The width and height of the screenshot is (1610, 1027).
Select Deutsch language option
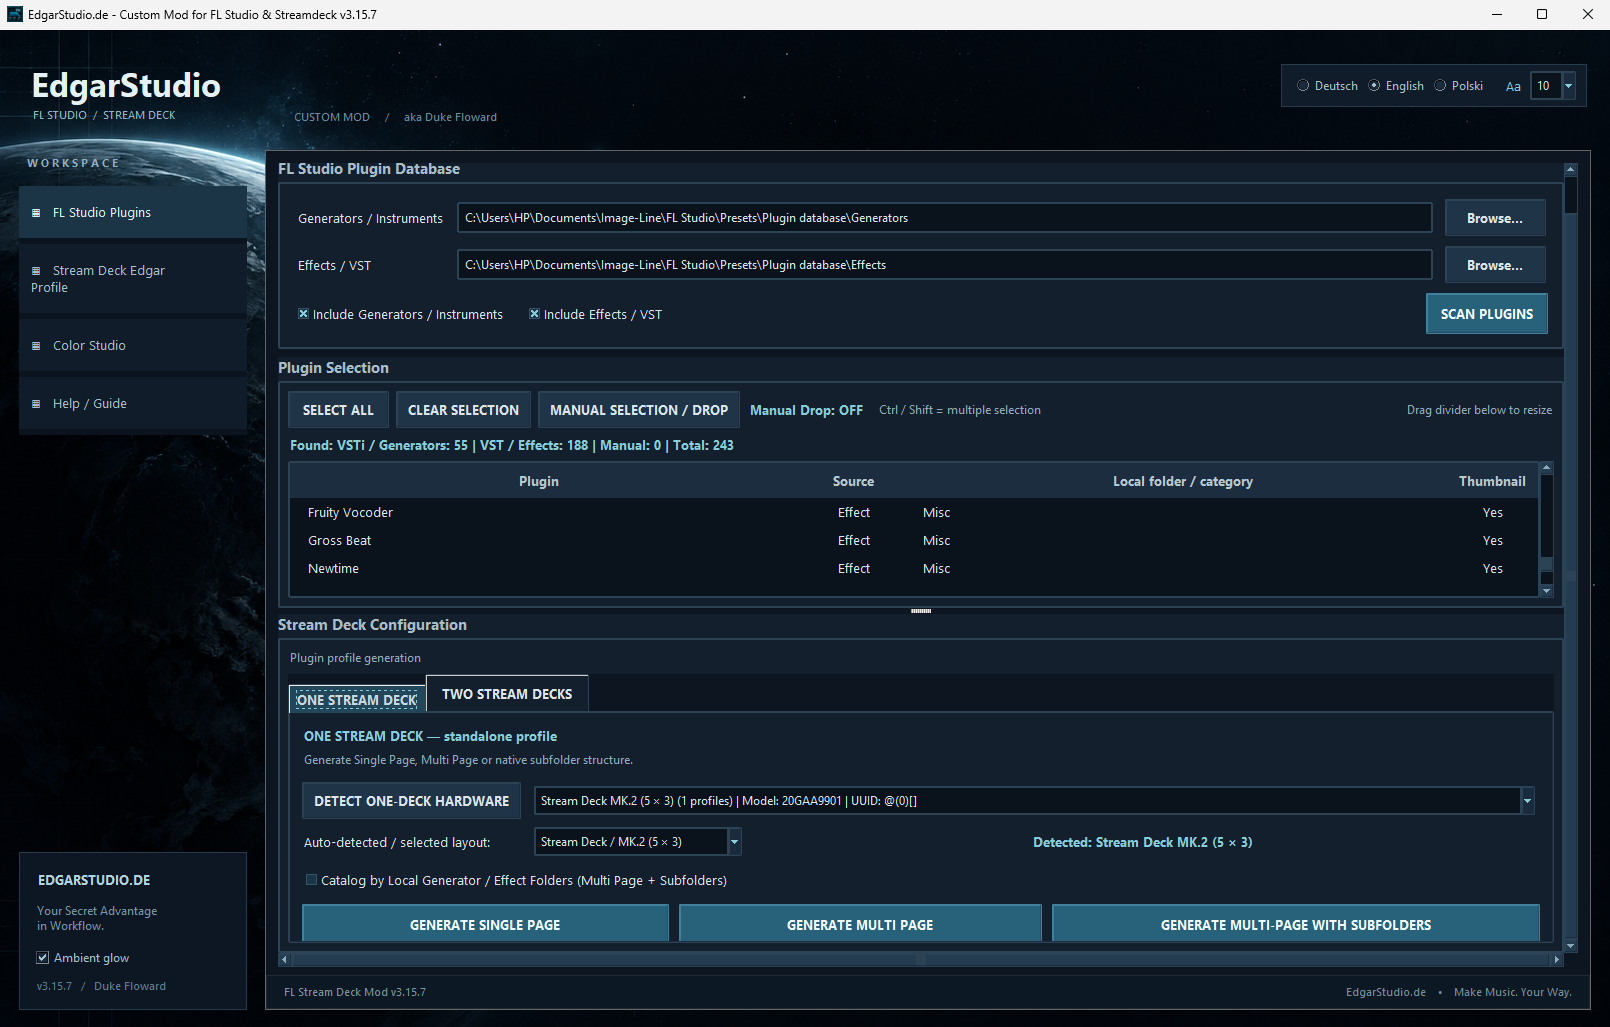[x=1327, y=86]
